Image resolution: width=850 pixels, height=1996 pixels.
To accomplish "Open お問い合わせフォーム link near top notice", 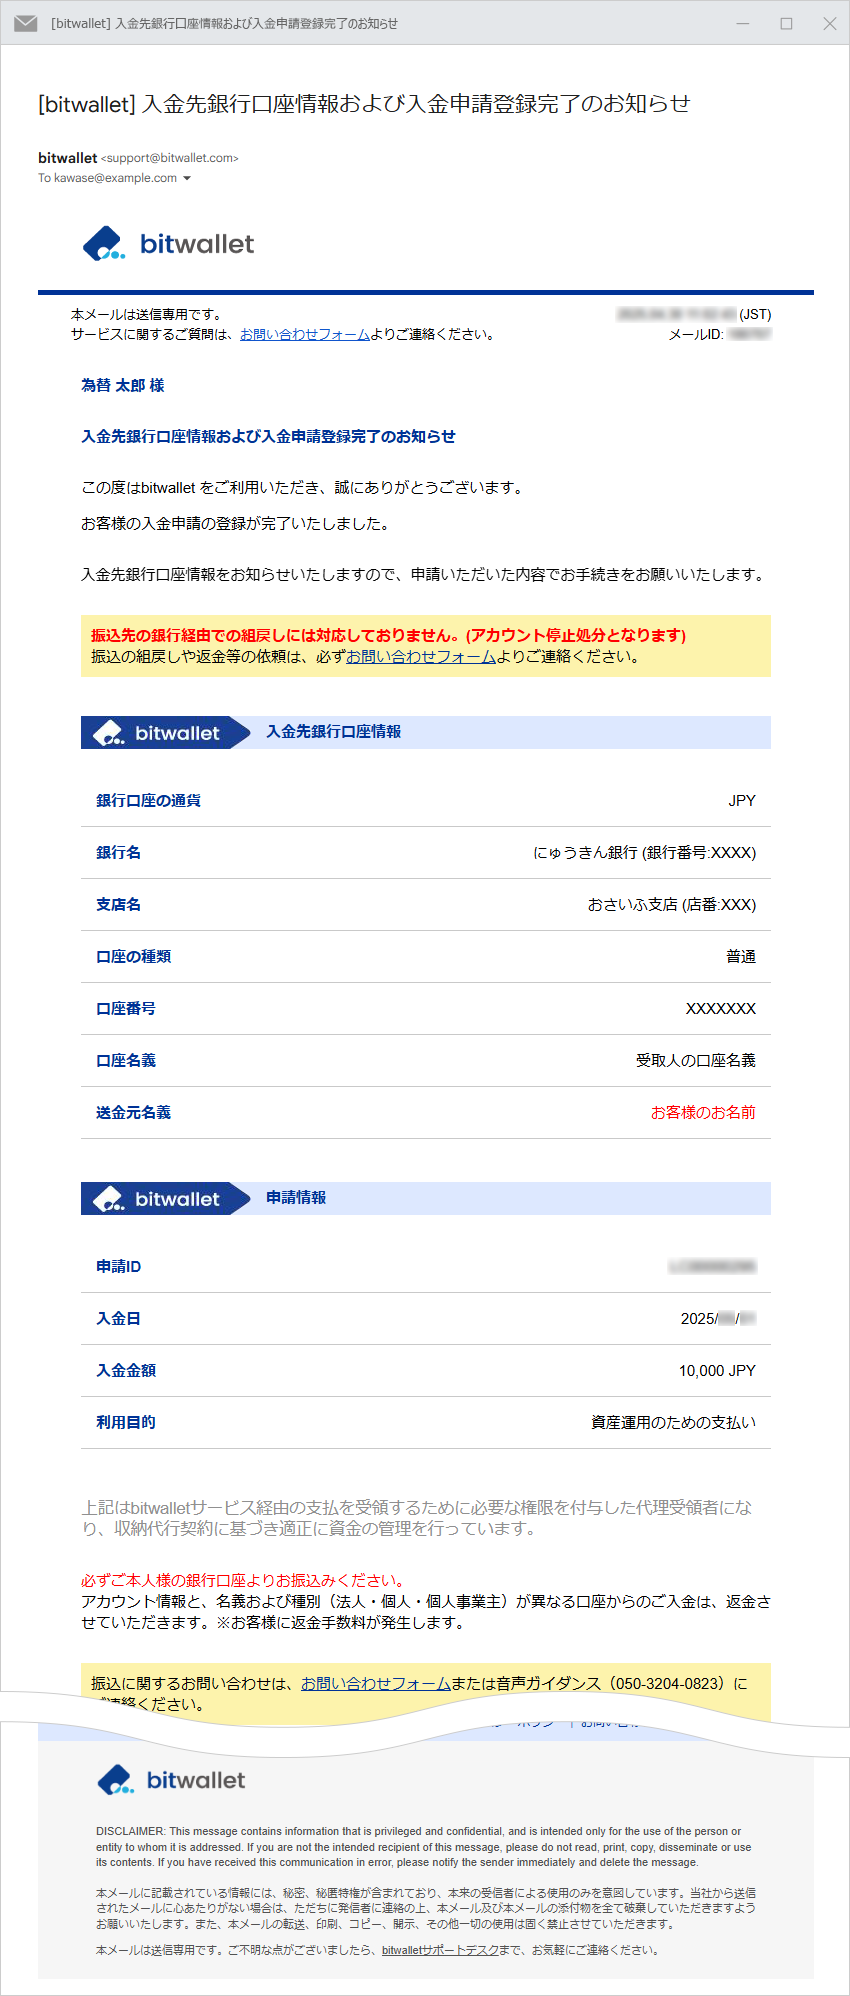I will coord(305,334).
